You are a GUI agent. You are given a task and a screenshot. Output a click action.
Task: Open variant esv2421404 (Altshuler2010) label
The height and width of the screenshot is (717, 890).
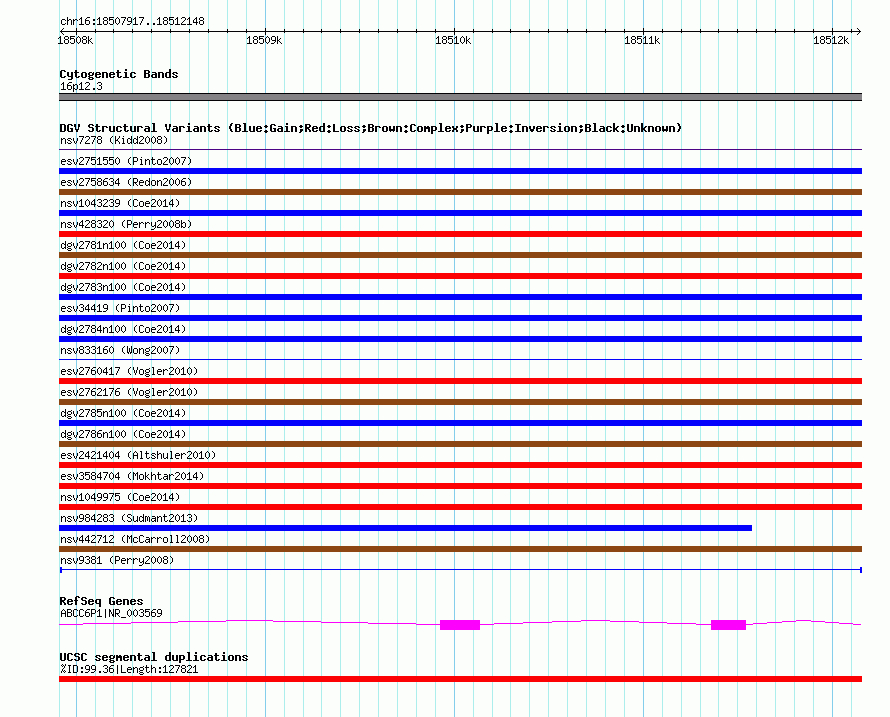point(138,455)
